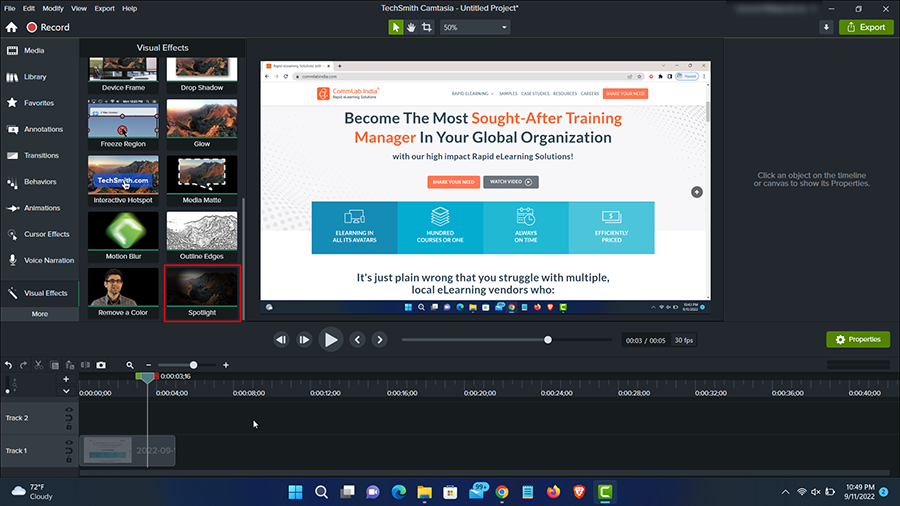This screenshot has height=506, width=900.
Task: Toggle Track 1 visibility eye icon
Action: pyautogui.click(x=69, y=443)
